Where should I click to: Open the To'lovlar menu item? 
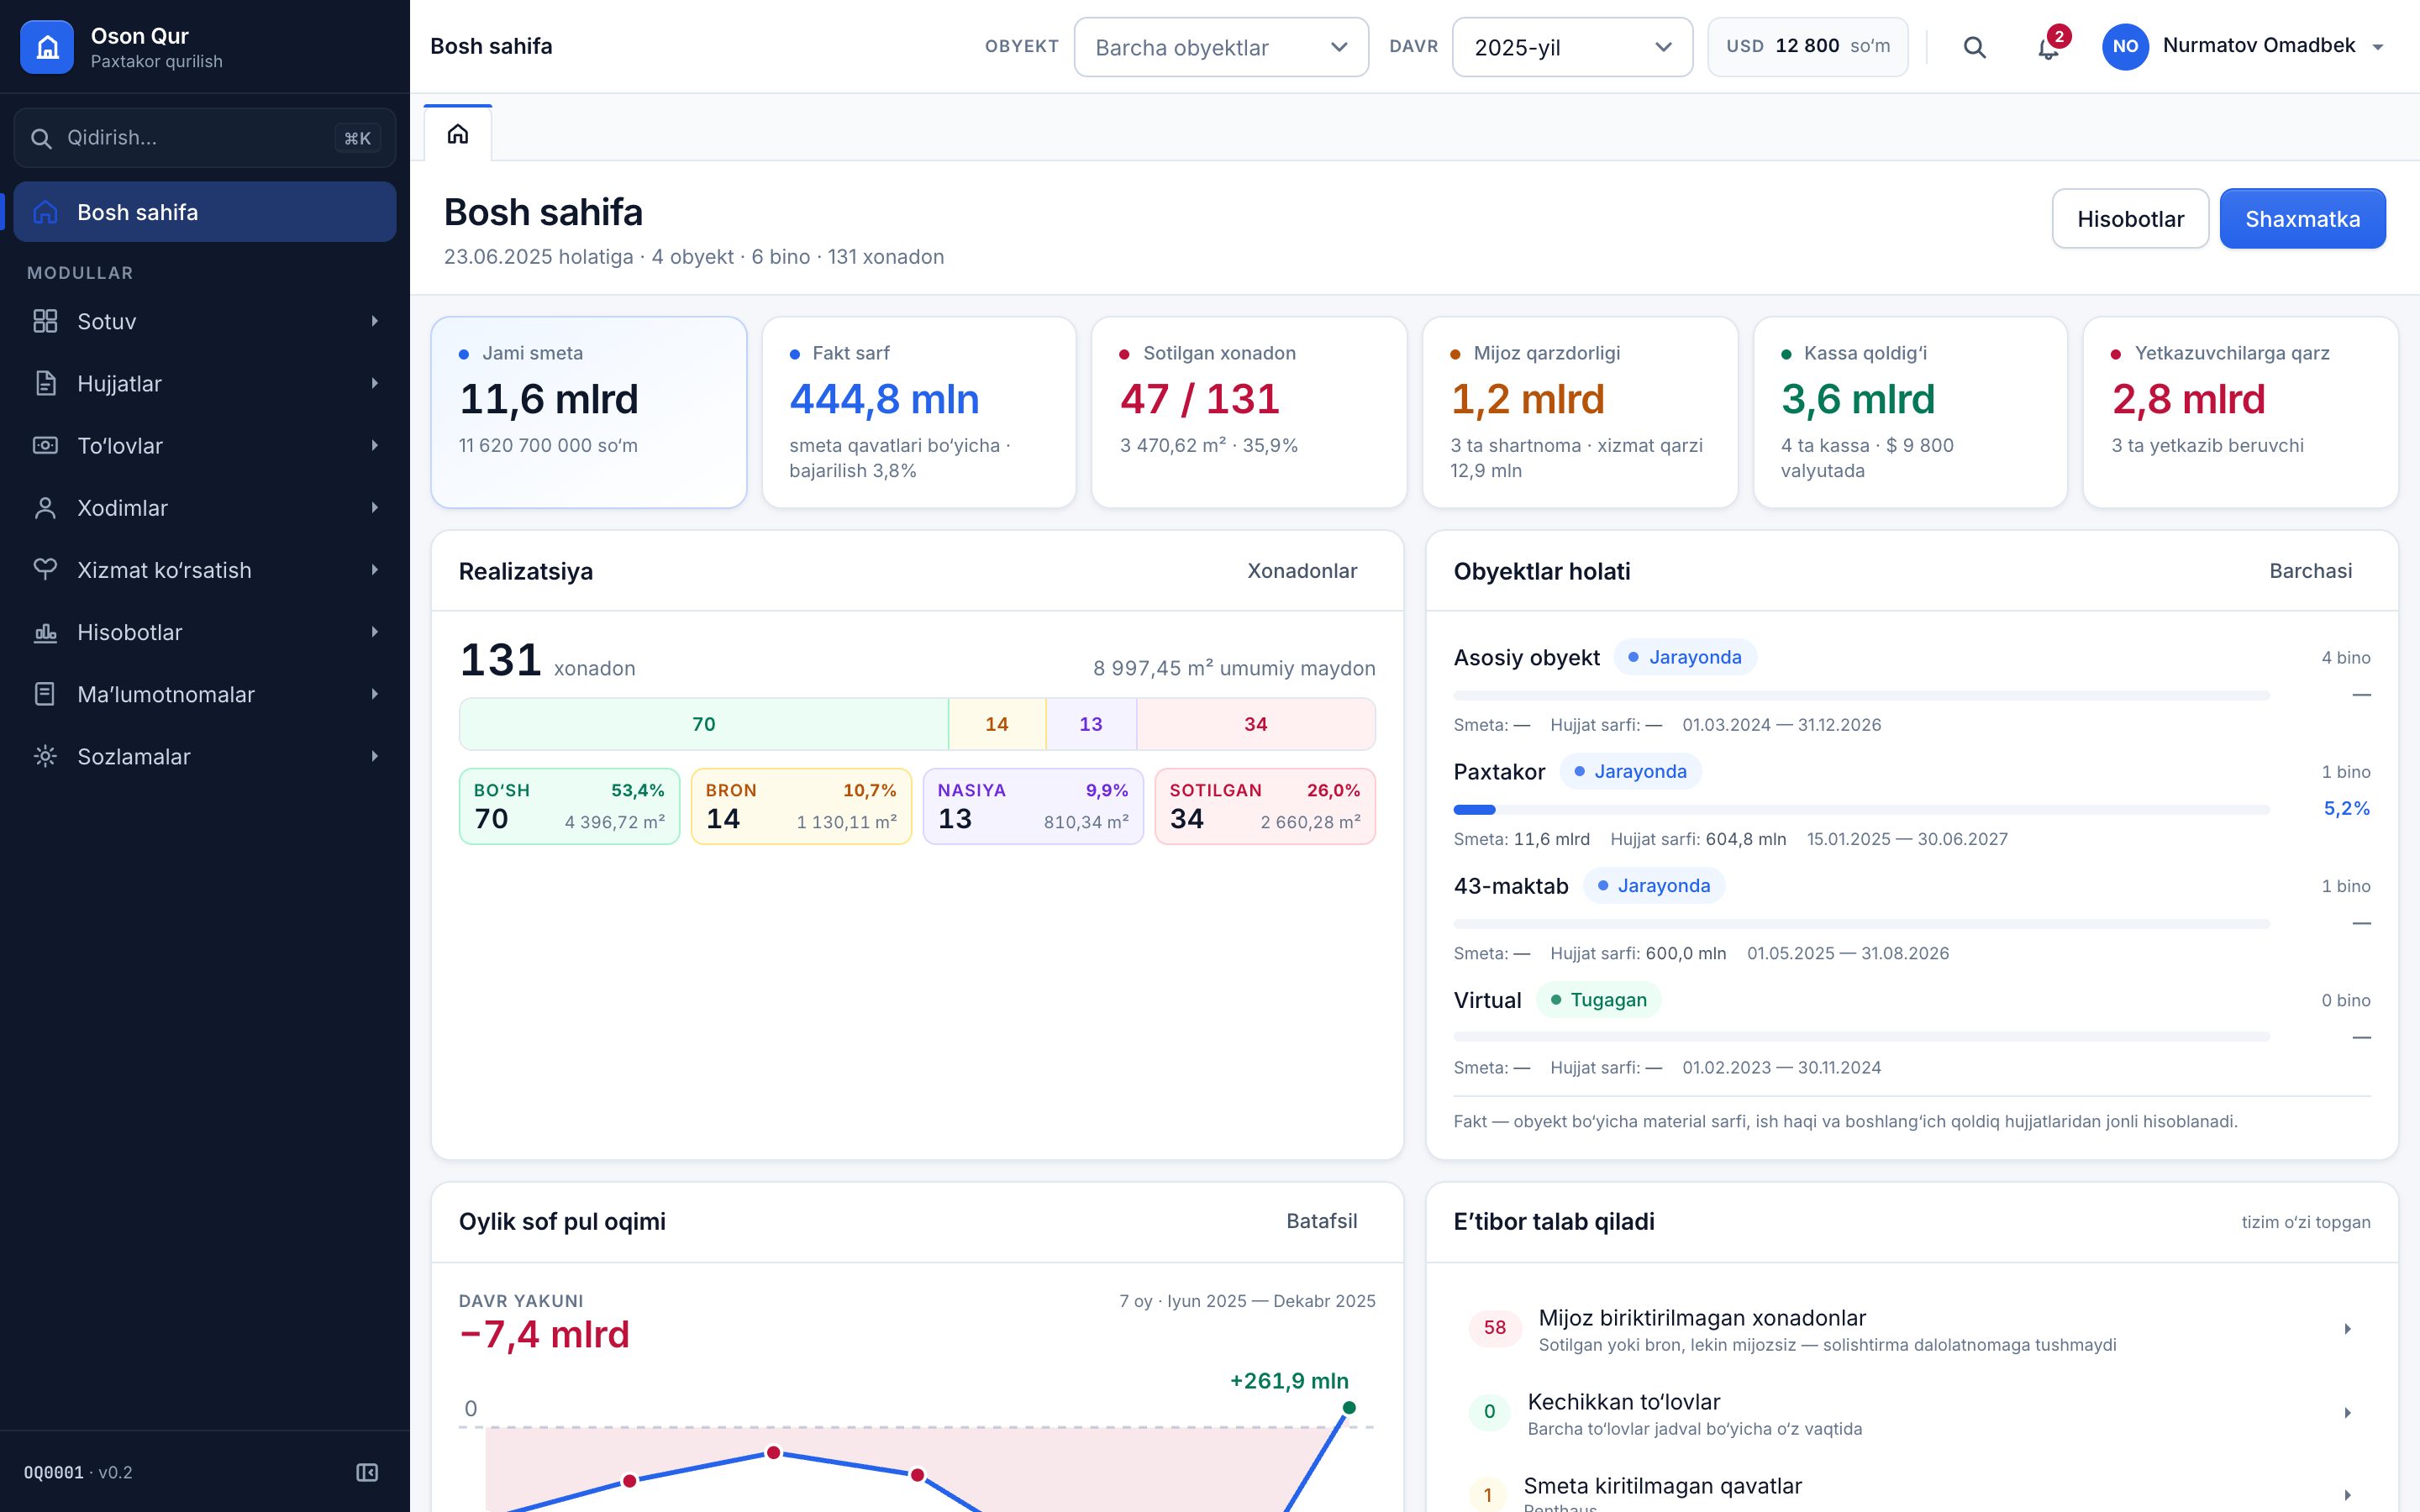point(205,445)
